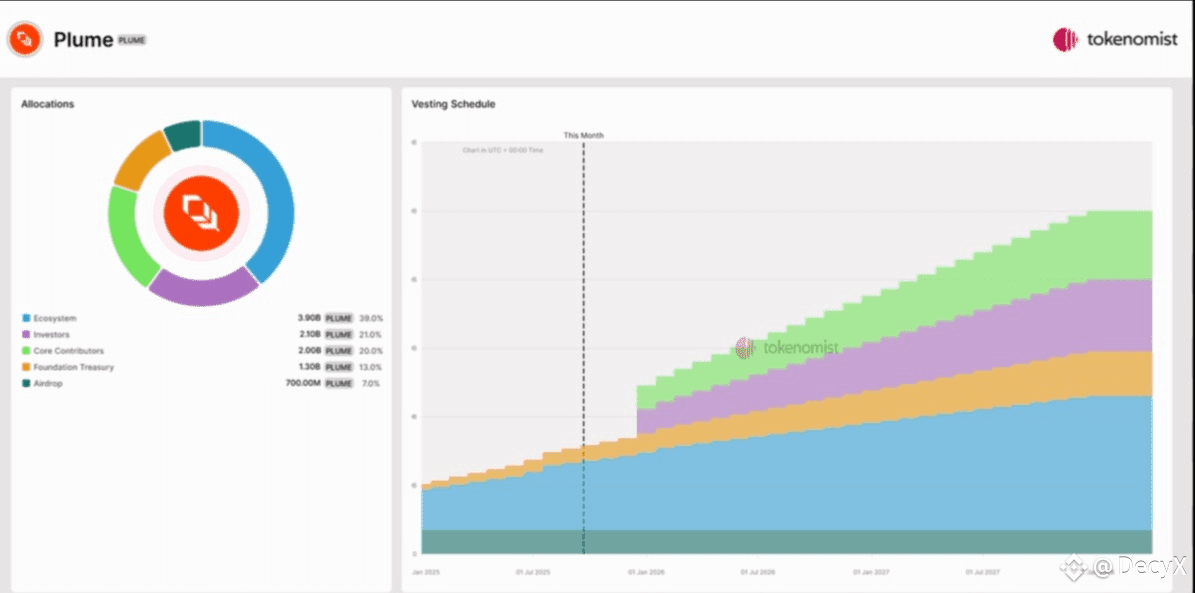The image size is (1195, 593).
Task: Toggle the Ecosystem blue legend swatch
Action: pyautogui.click(x=26, y=318)
